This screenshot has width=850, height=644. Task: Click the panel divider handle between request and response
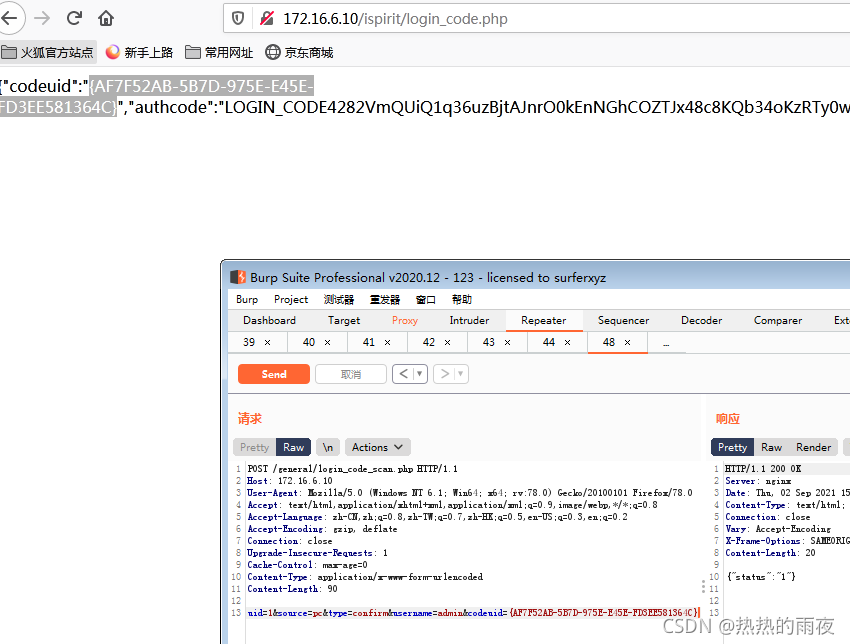[703, 587]
